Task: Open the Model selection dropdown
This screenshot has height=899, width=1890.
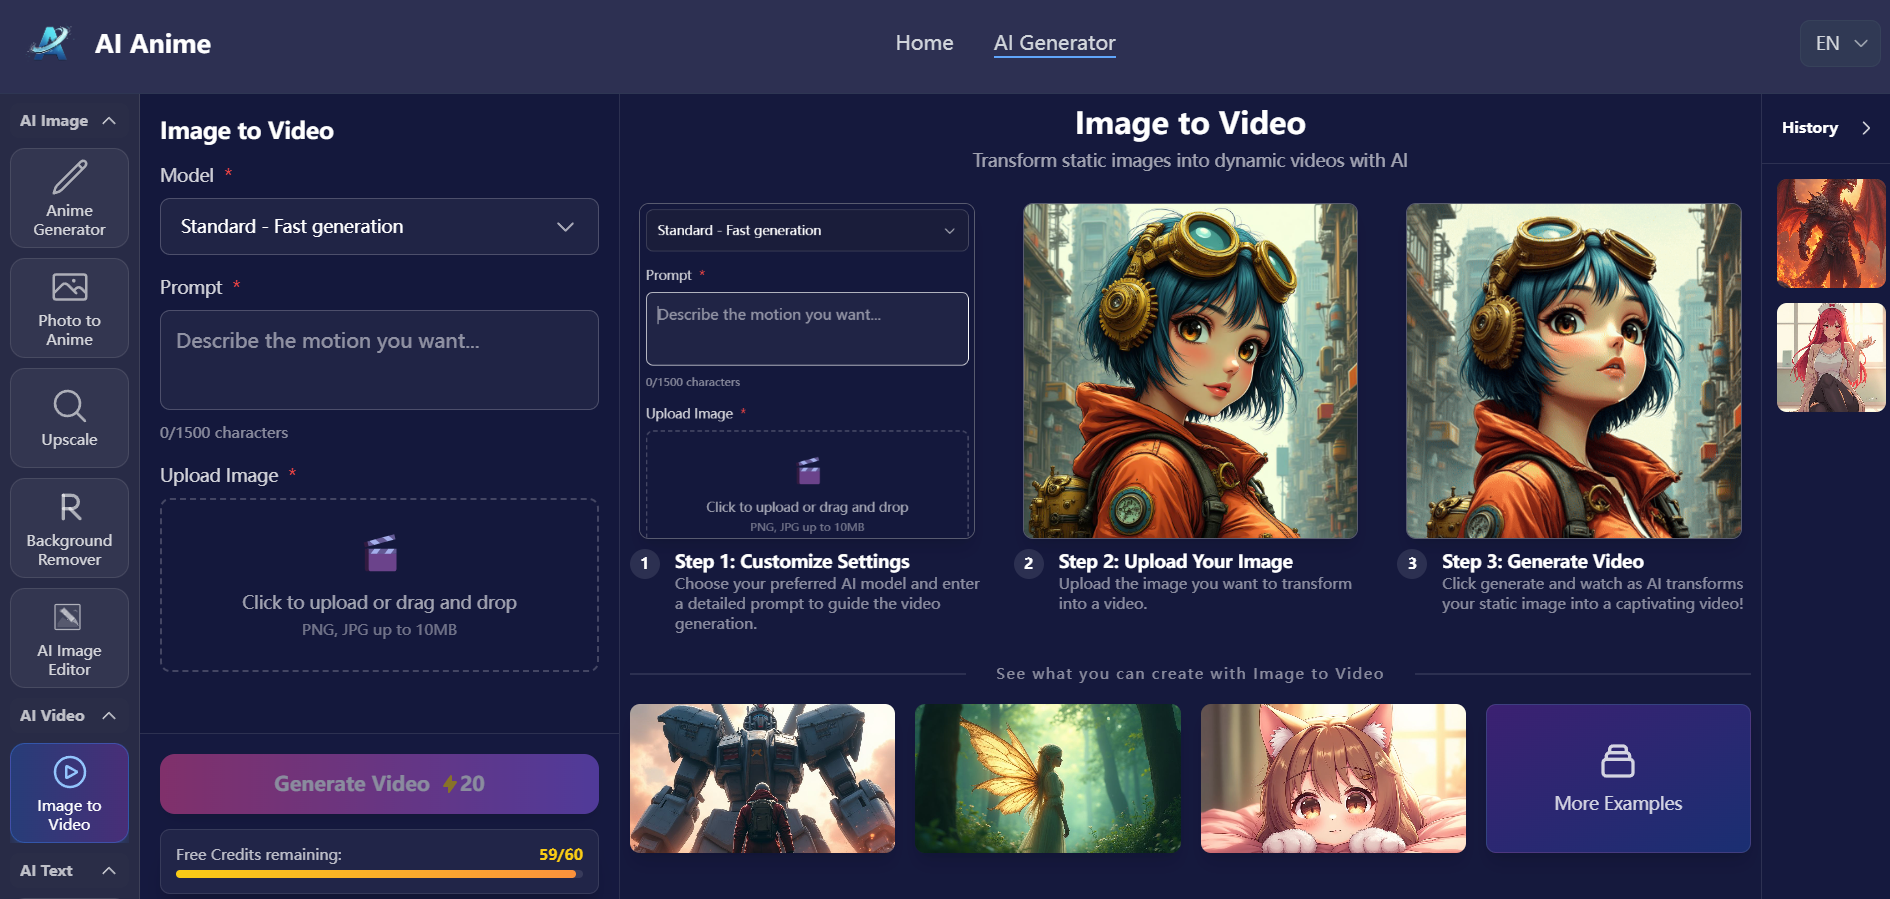Action: [379, 227]
